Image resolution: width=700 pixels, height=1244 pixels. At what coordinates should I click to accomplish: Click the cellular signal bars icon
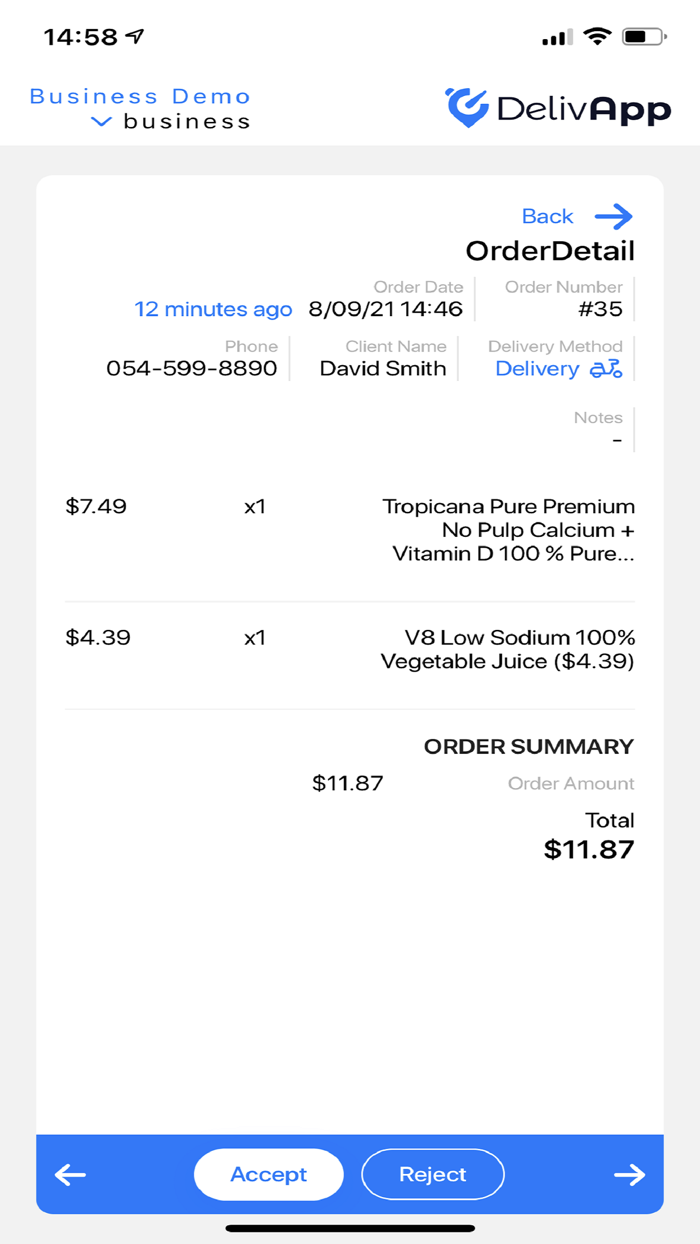(555, 36)
